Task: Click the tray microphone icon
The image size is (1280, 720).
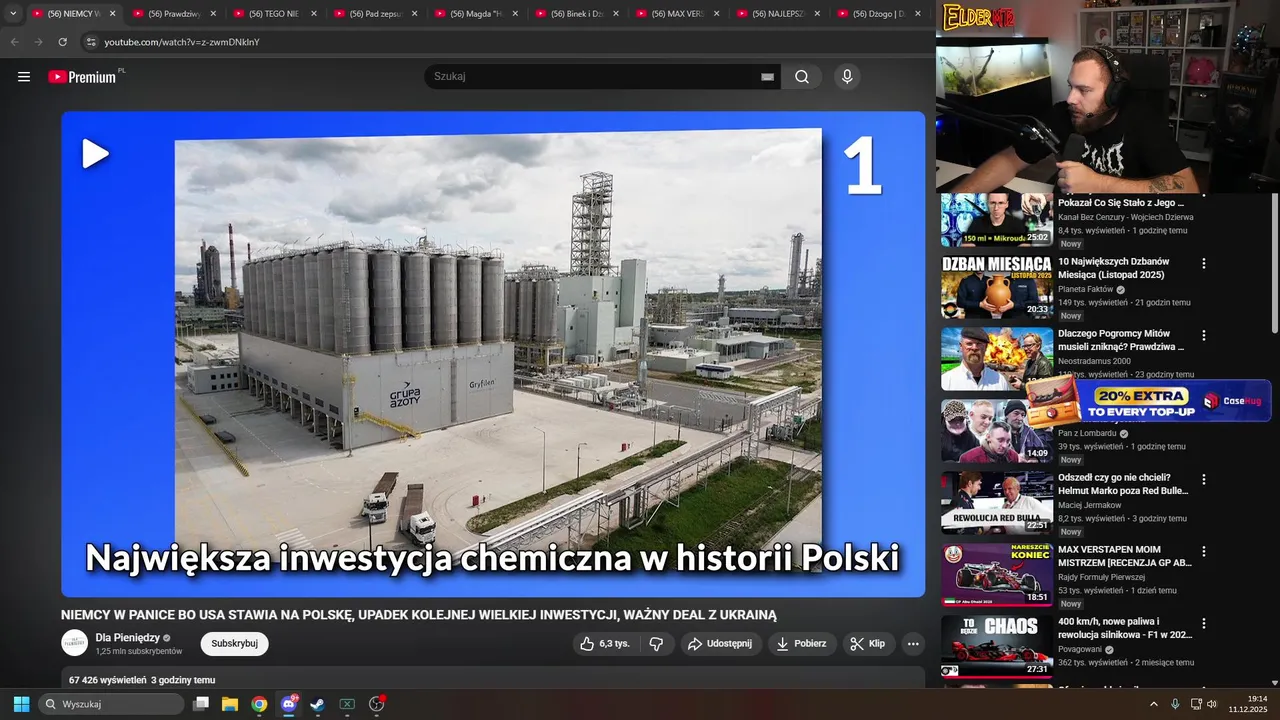Action: coord(1175,704)
